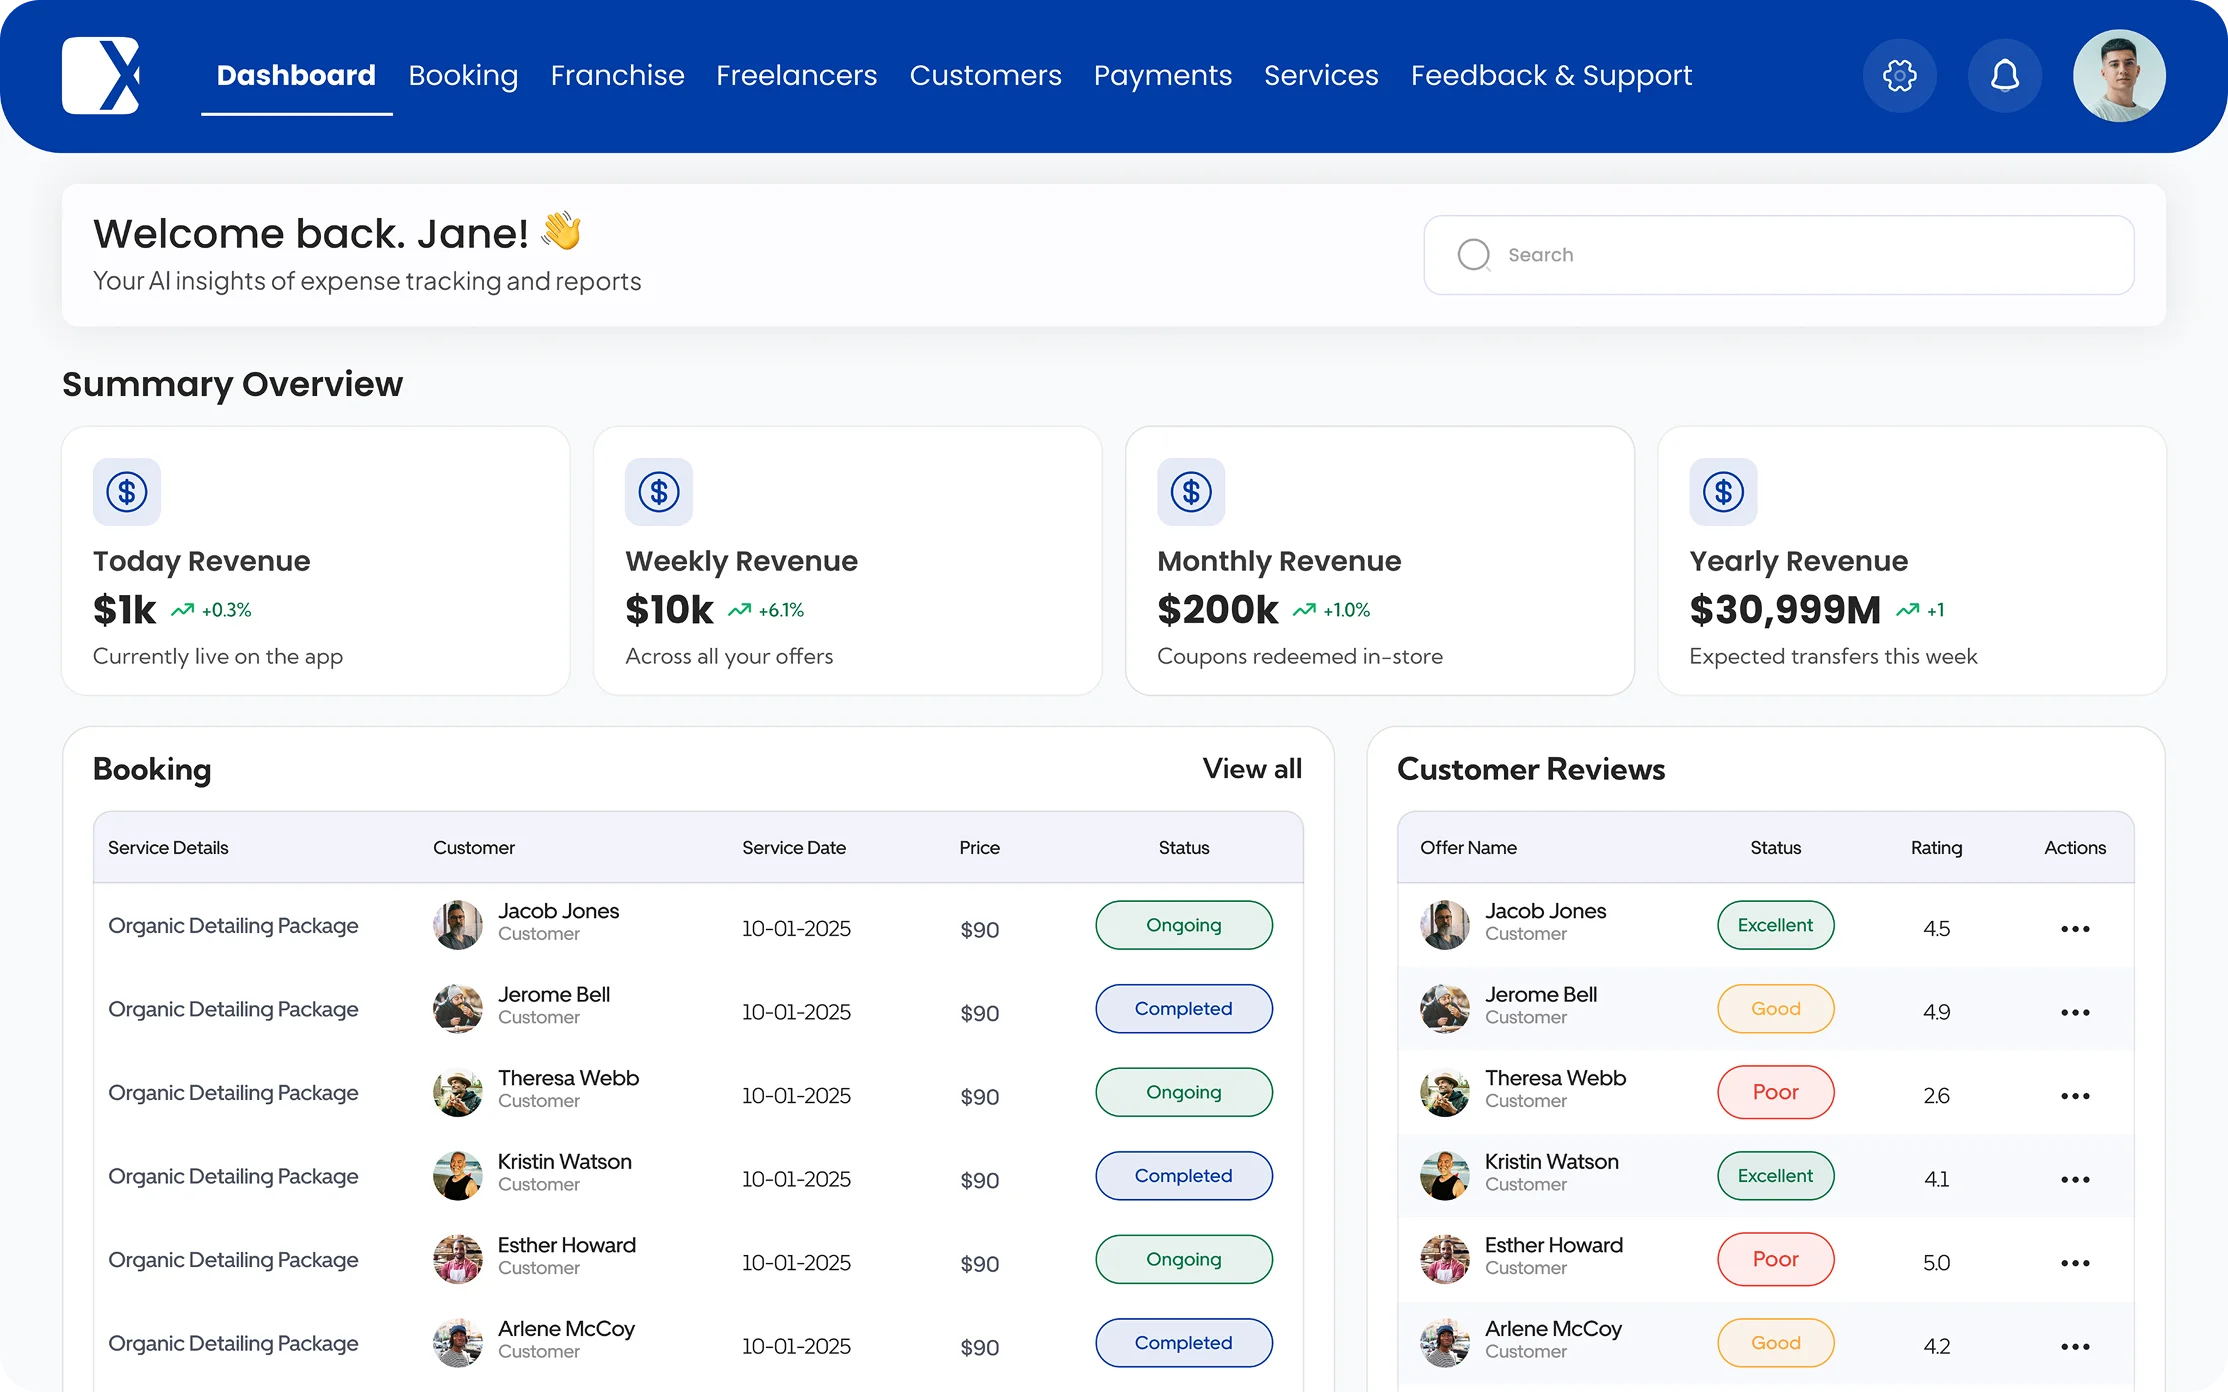Select the Dashboard tab
2228x1392 pixels.
click(296, 76)
